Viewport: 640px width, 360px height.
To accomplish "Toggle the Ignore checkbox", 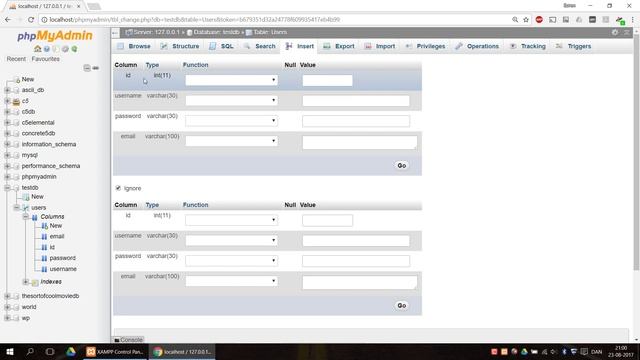I will pos(118,188).
